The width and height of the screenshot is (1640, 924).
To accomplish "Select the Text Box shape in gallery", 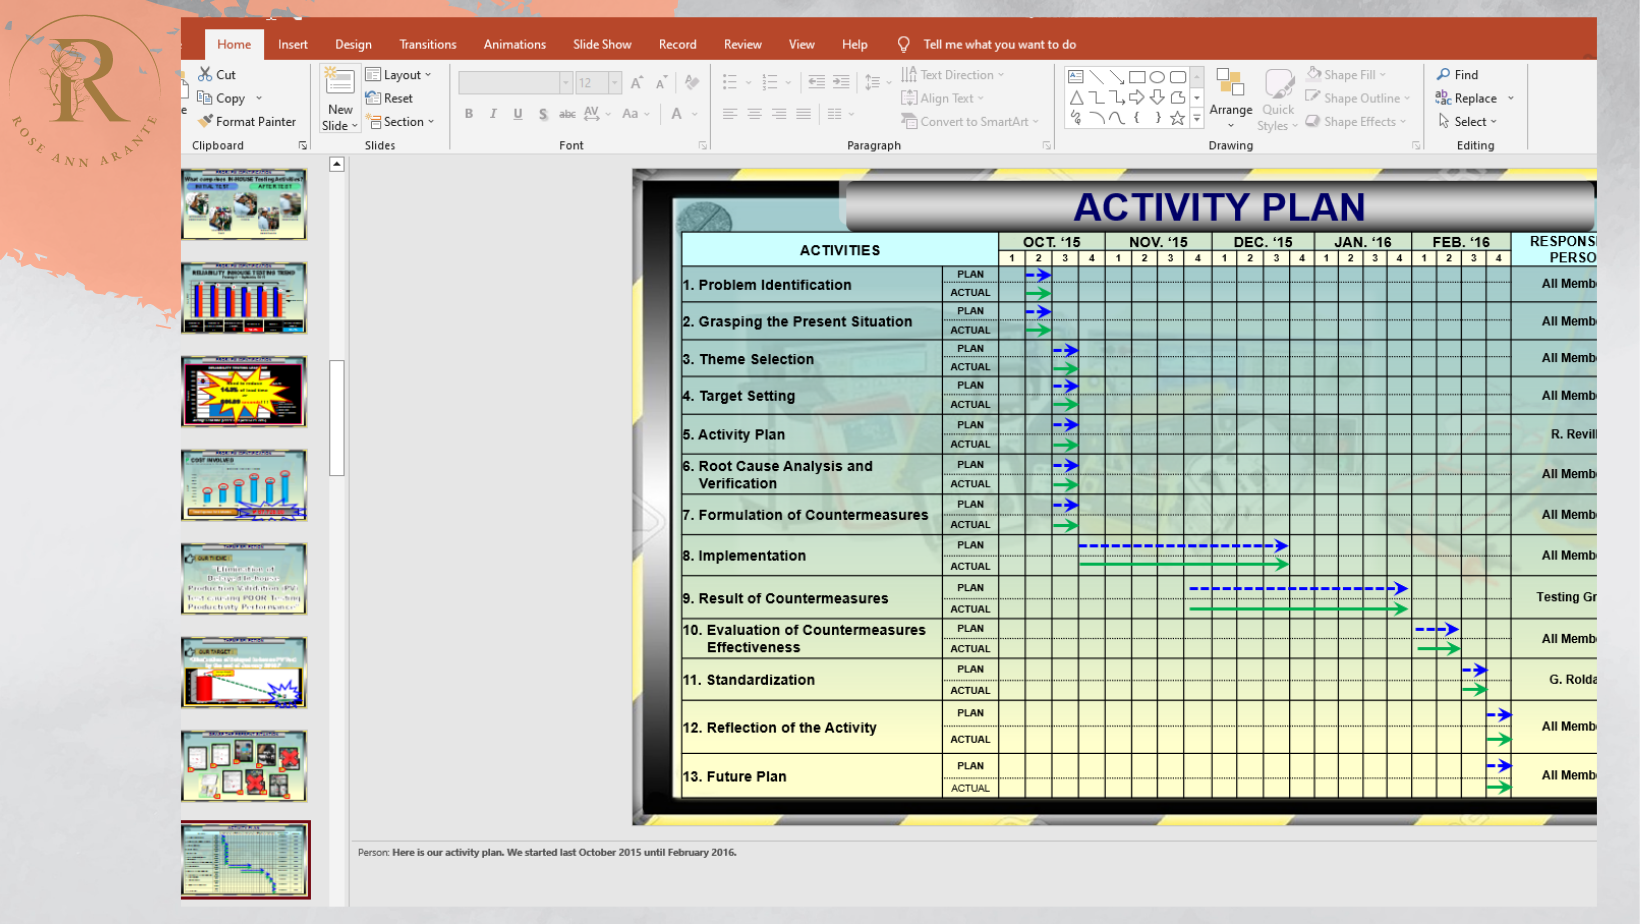I will click(1076, 77).
